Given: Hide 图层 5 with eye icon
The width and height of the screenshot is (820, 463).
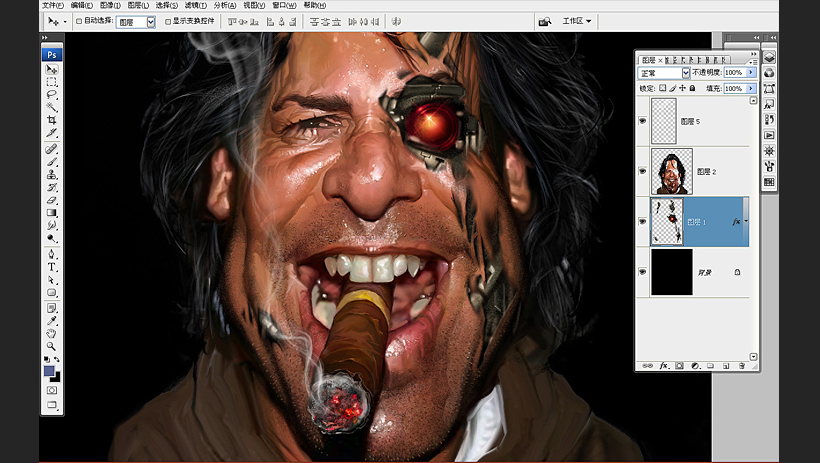Looking at the screenshot, I should click(x=643, y=121).
